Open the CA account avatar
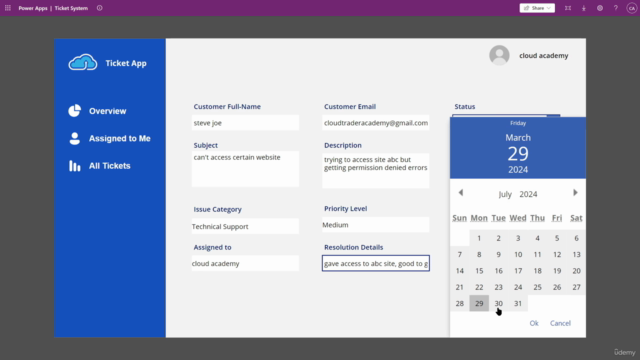 [x=631, y=8]
